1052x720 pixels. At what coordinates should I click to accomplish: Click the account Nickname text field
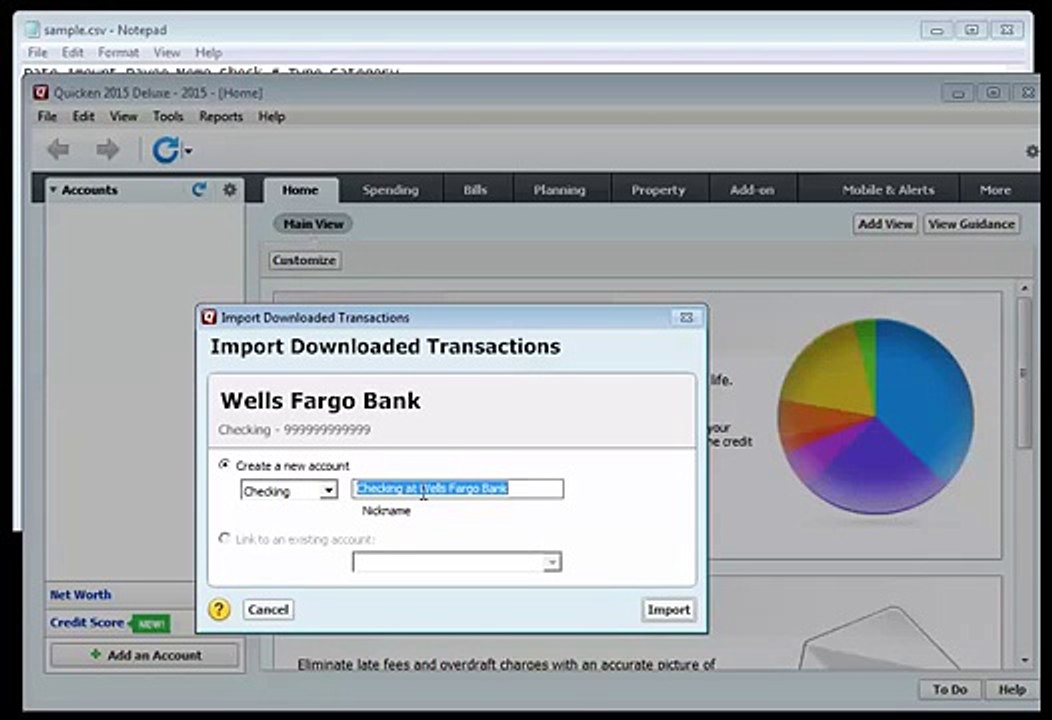[458, 488]
